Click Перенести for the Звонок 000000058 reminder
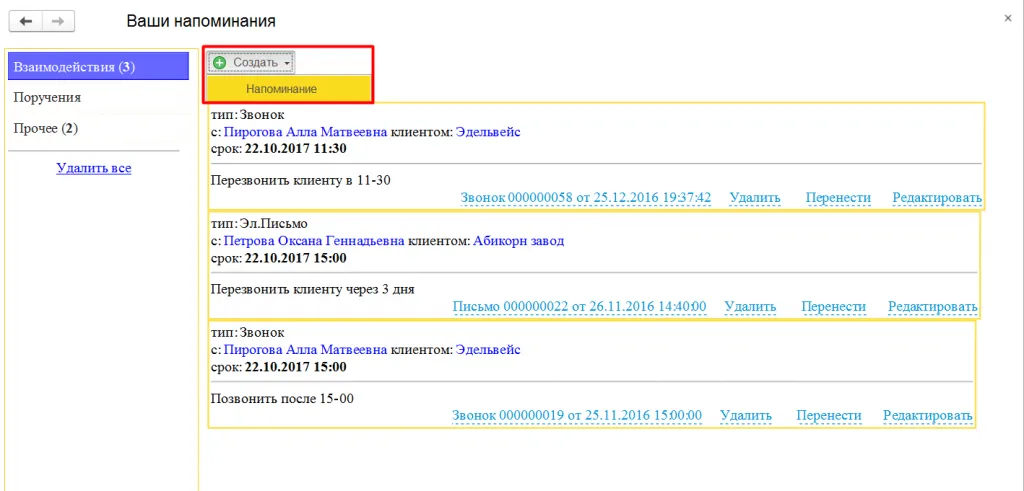This screenshot has height=491, width=1024. click(x=838, y=197)
